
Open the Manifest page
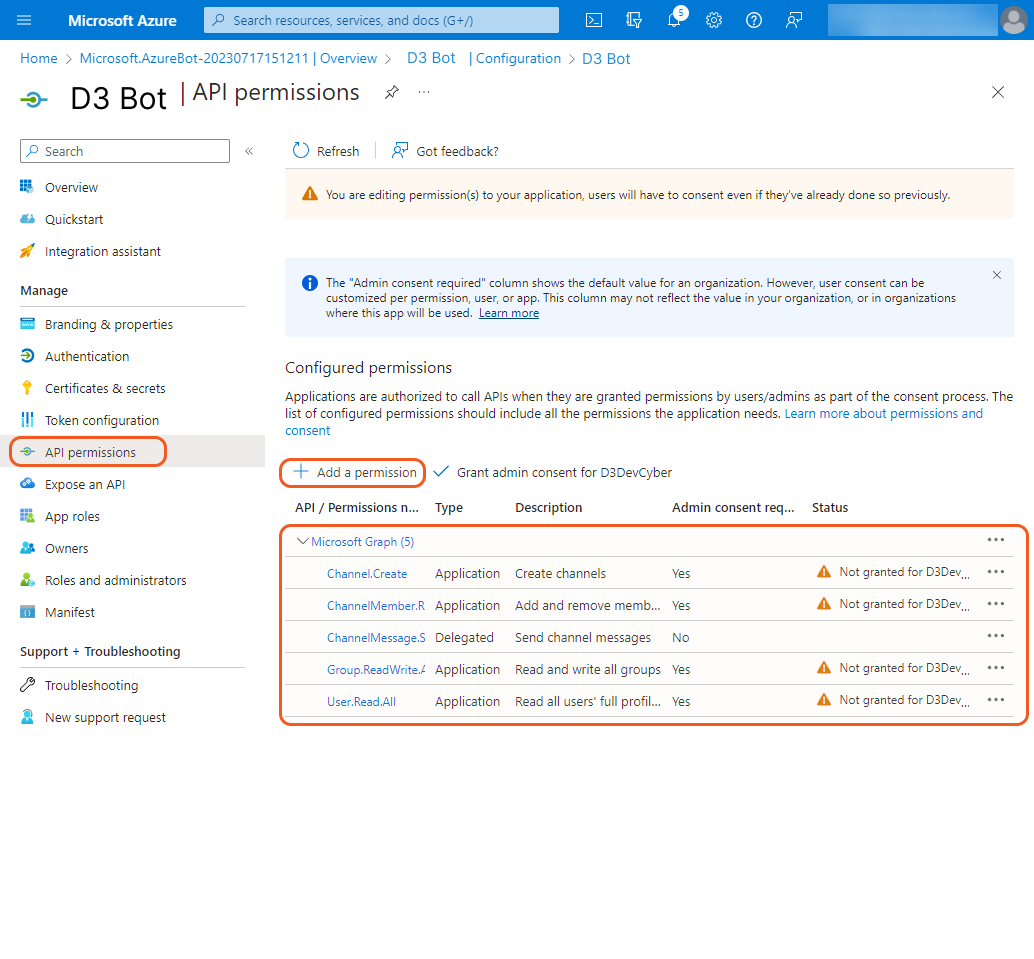pyautogui.click(x=69, y=612)
